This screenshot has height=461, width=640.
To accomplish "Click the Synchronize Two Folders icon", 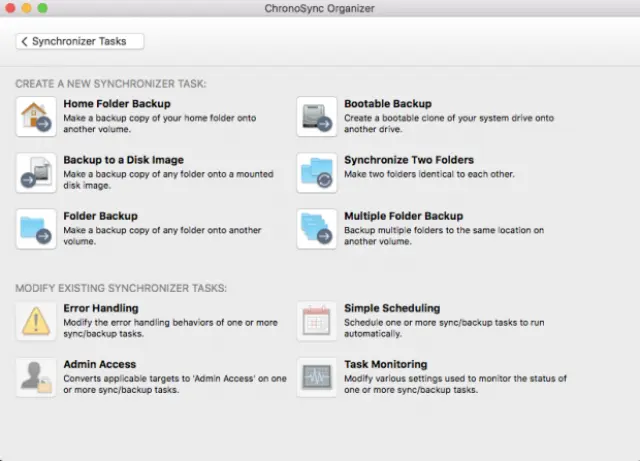I will click(317, 173).
